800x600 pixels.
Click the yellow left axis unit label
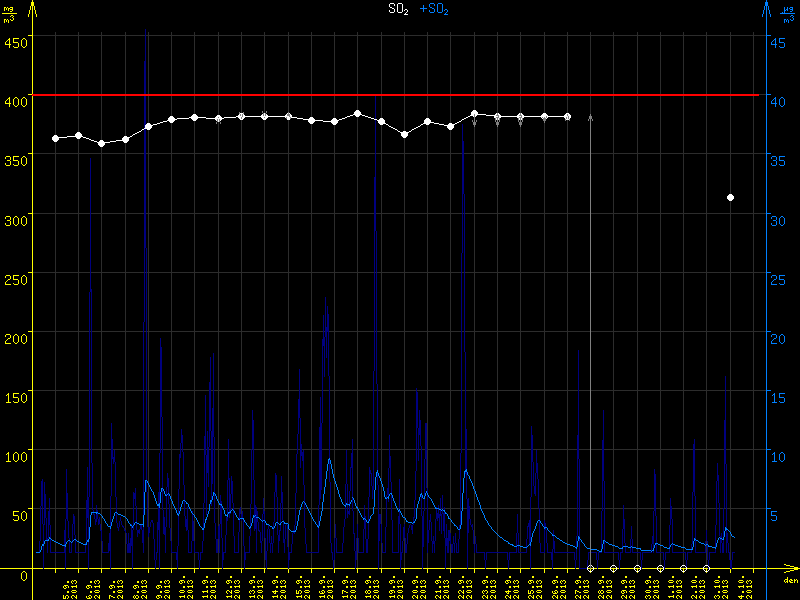pos(9,14)
